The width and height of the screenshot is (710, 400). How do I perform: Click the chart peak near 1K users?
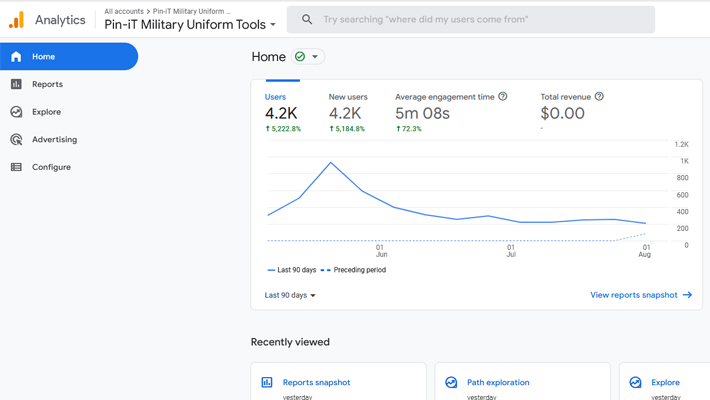click(x=331, y=163)
